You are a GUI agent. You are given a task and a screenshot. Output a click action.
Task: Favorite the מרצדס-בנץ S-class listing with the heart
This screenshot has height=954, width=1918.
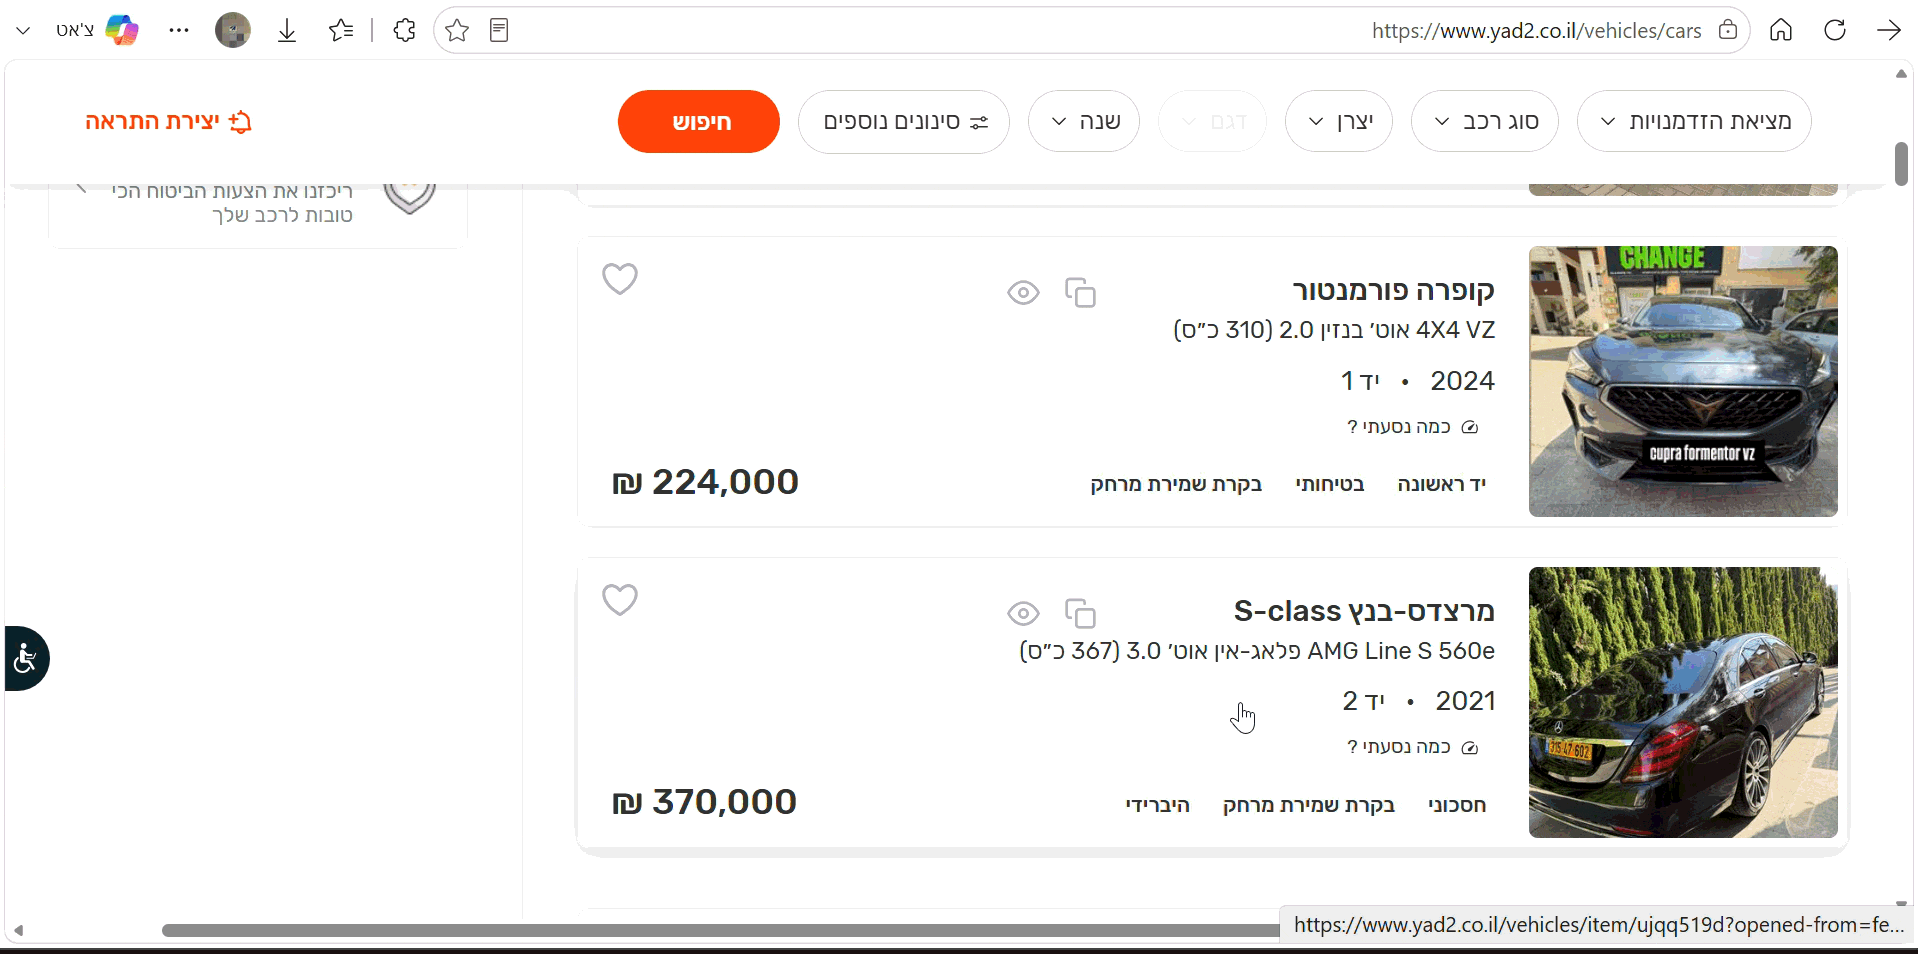click(620, 600)
